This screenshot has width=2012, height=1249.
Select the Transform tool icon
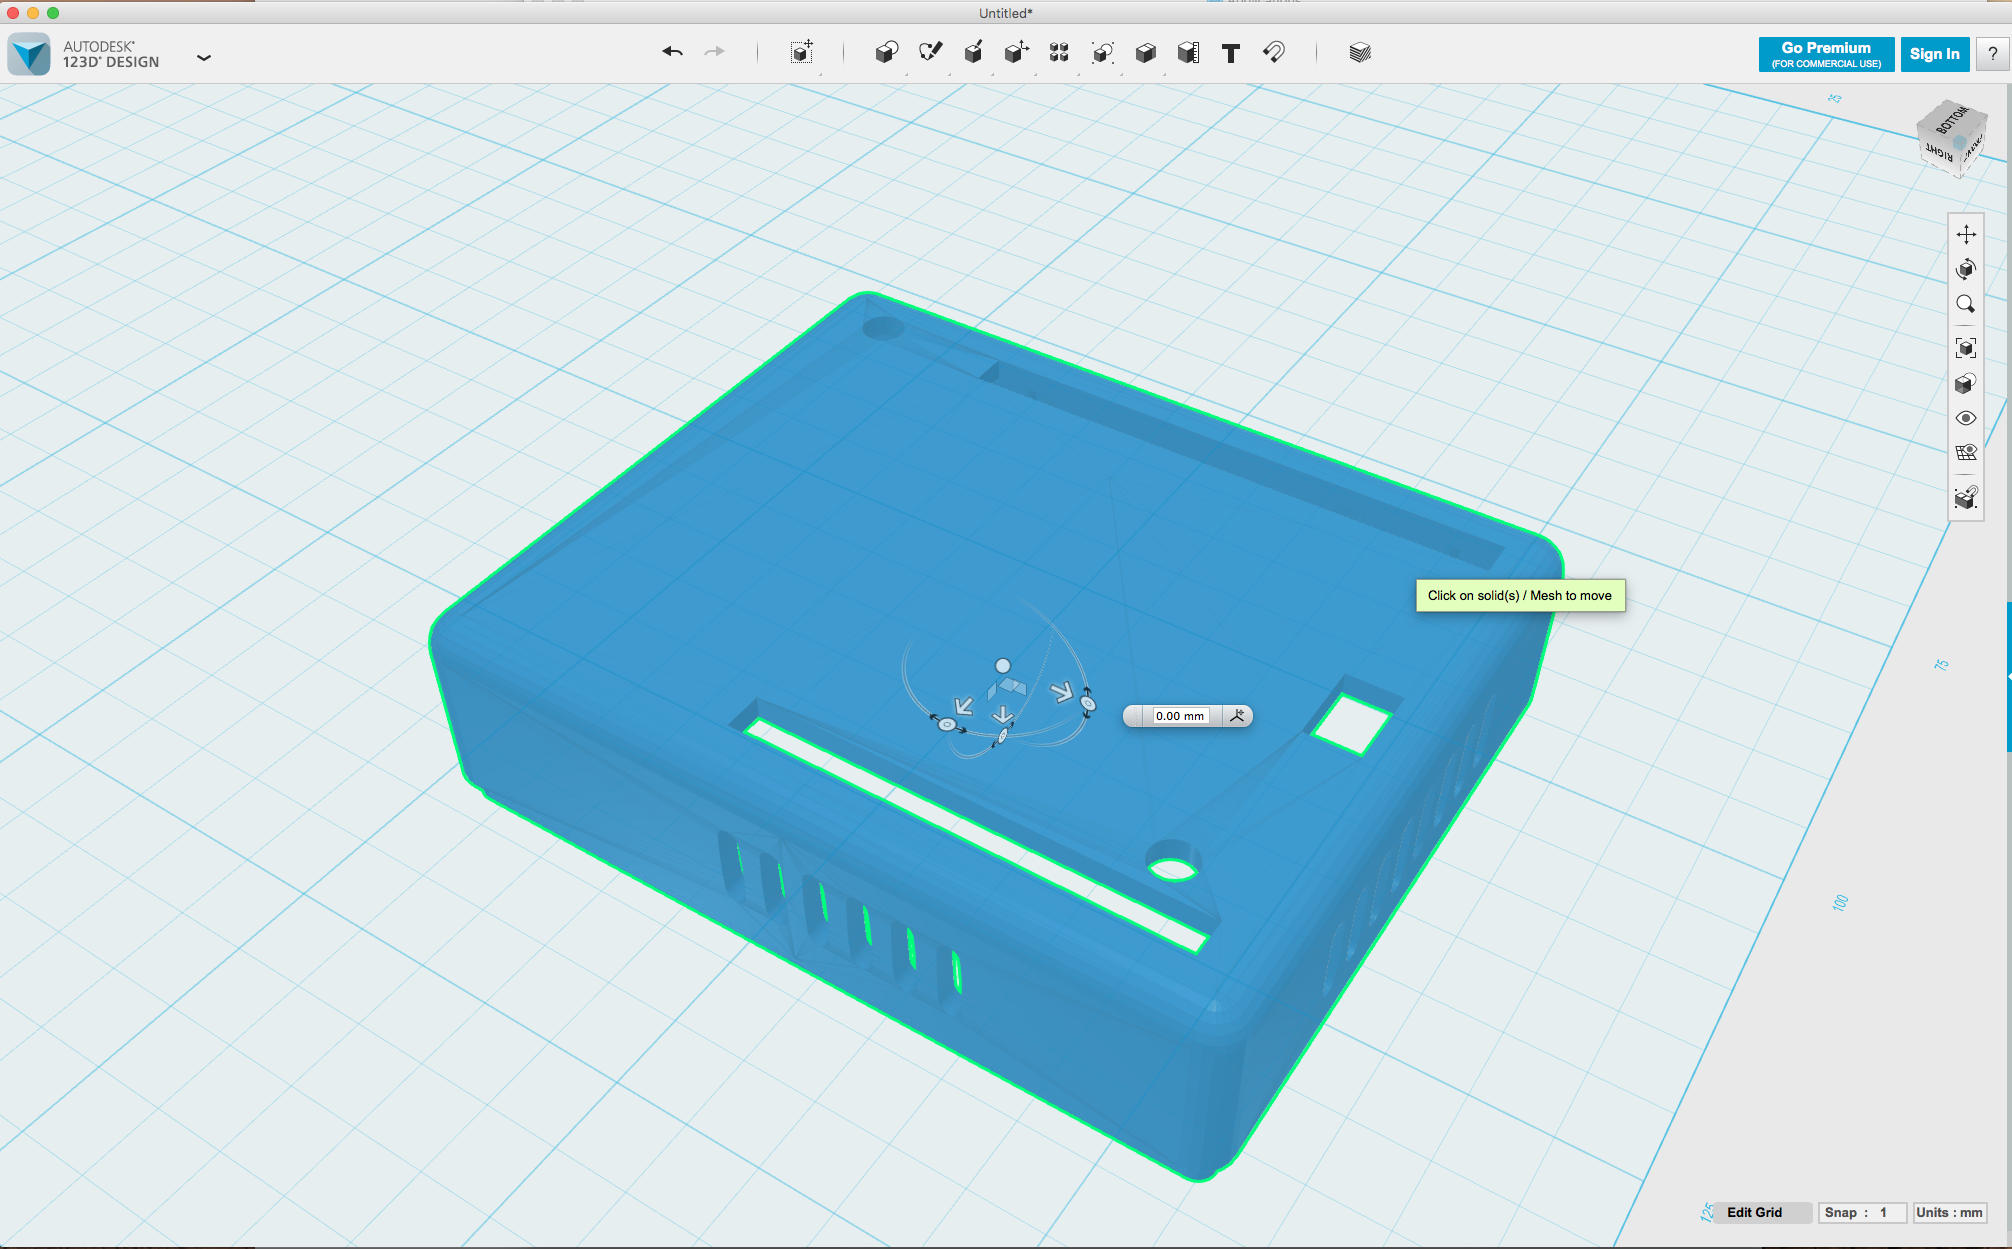(x=801, y=52)
